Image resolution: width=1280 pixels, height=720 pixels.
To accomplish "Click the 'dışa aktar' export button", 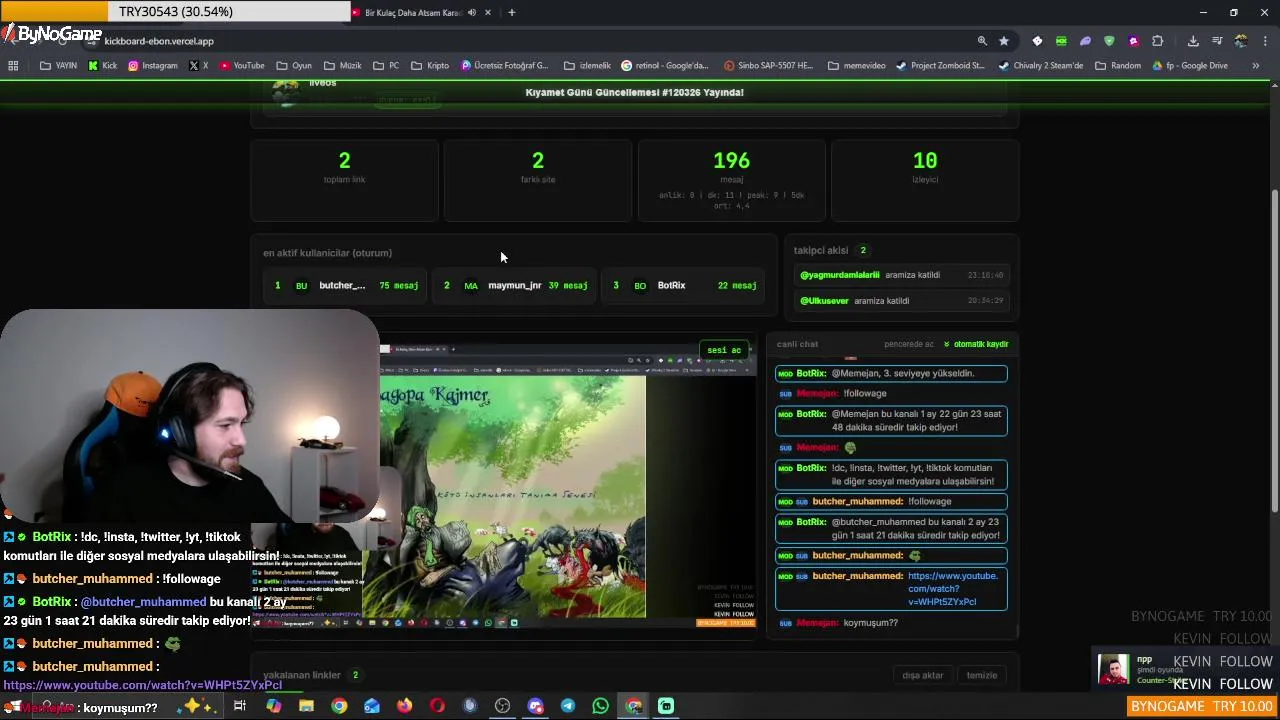I will tap(922, 675).
